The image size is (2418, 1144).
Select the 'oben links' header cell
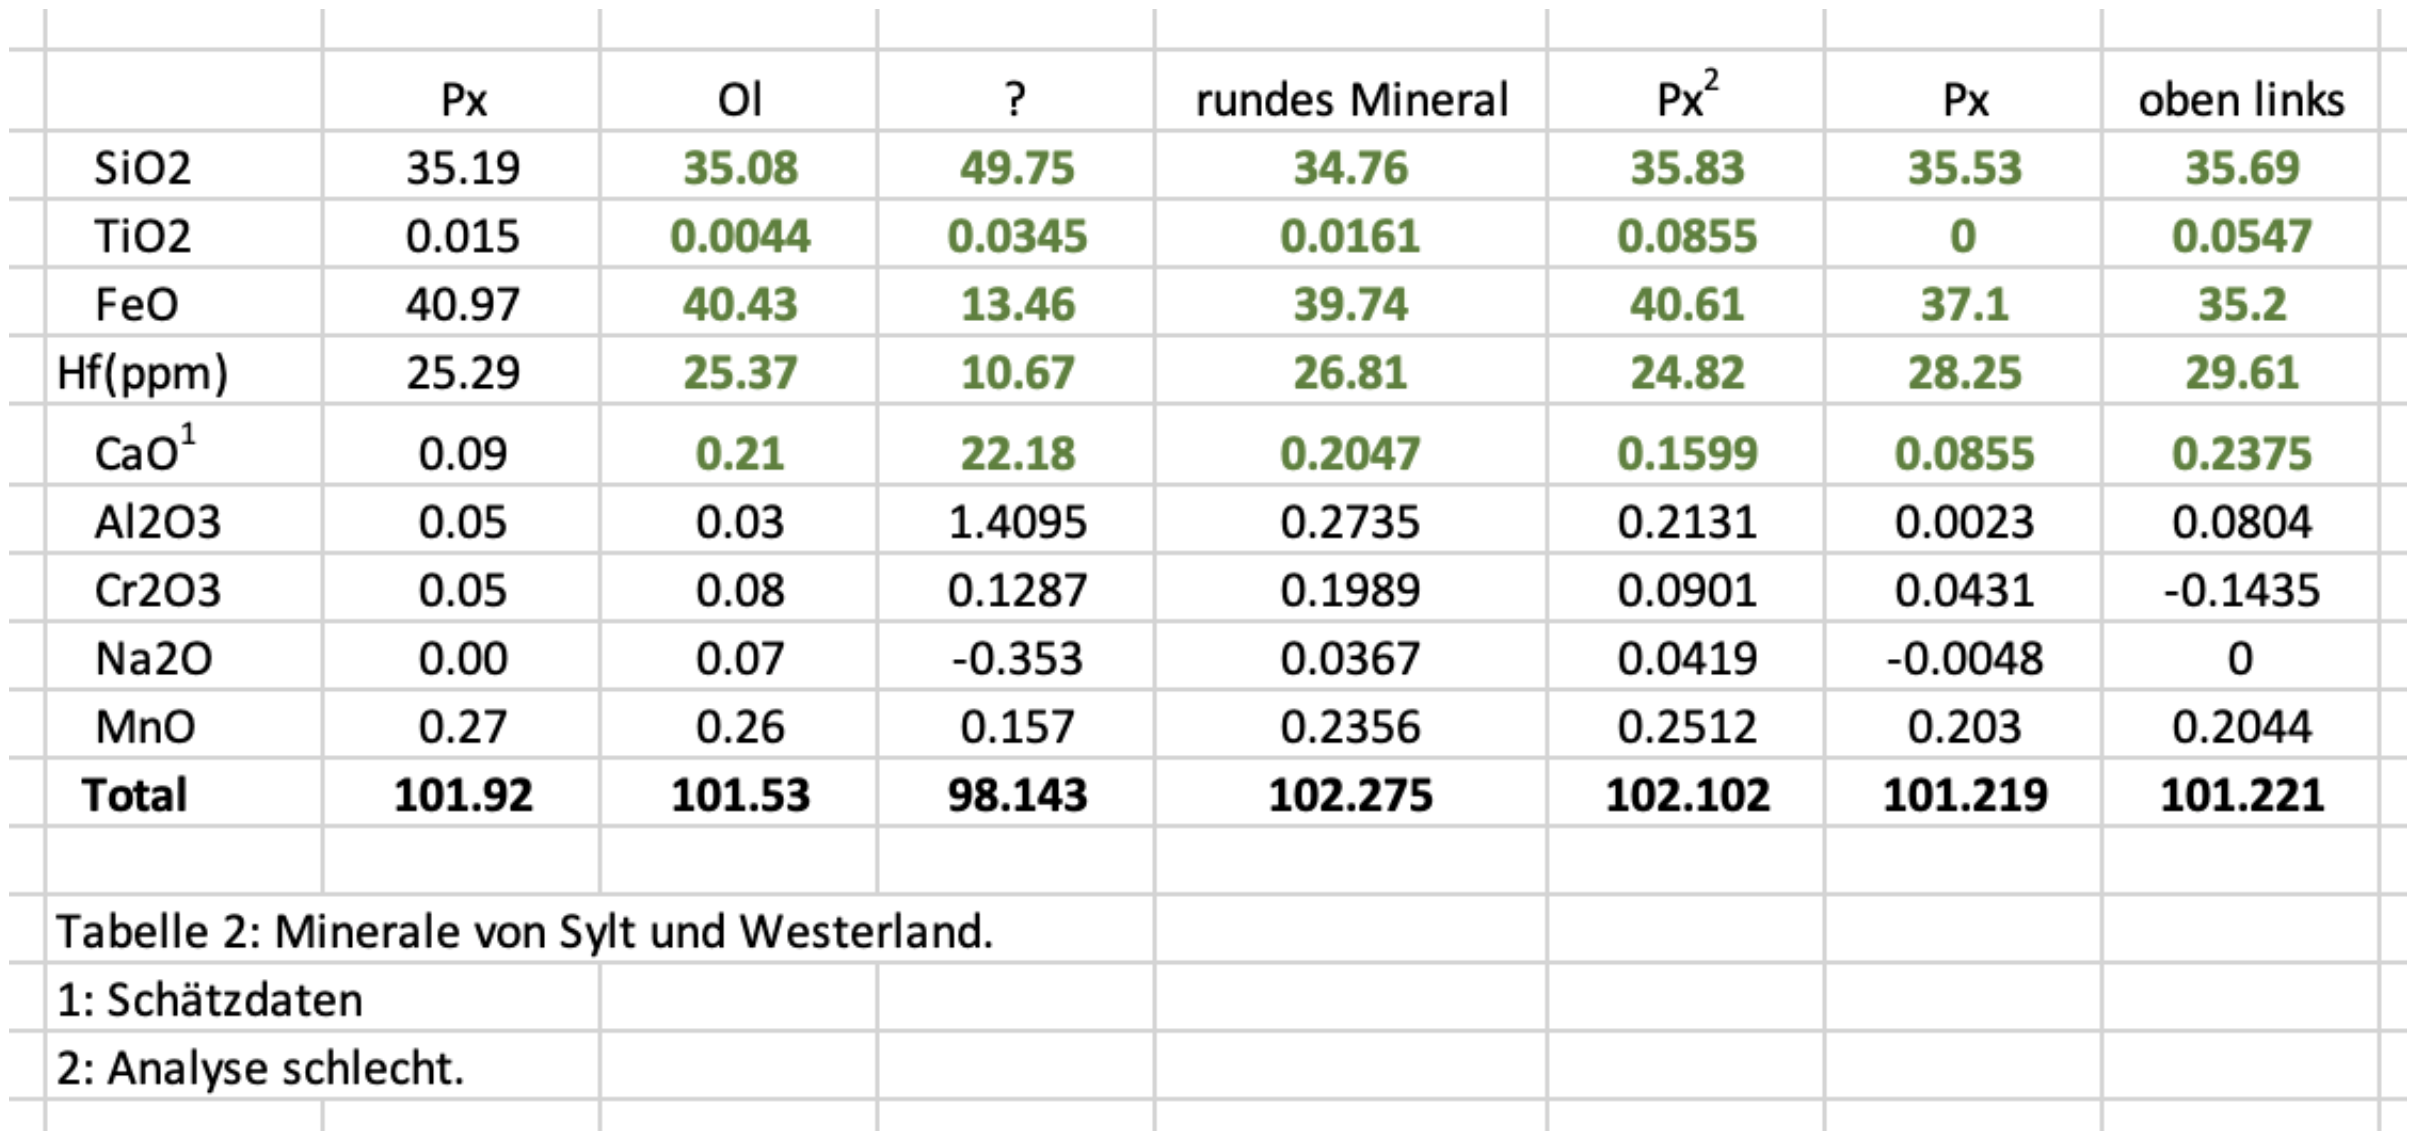(2241, 100)
